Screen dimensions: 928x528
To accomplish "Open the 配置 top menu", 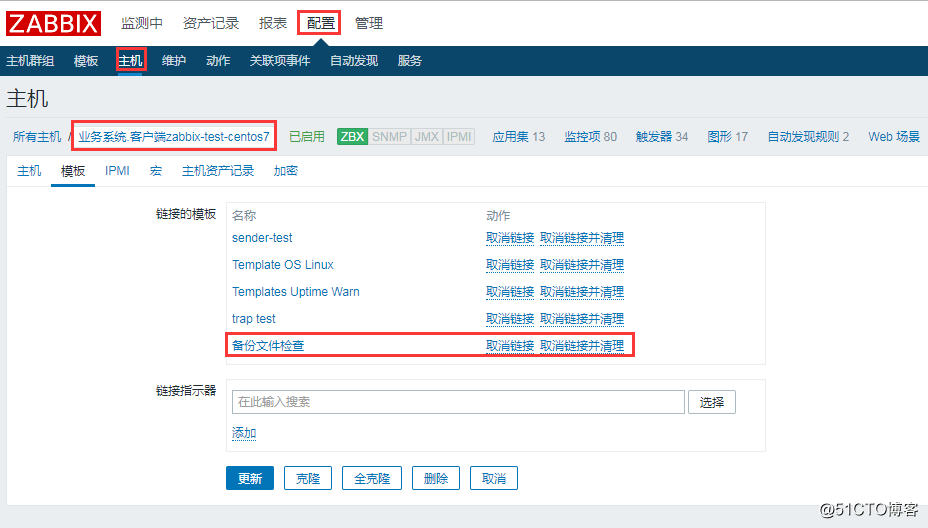I will pos(321,23).
